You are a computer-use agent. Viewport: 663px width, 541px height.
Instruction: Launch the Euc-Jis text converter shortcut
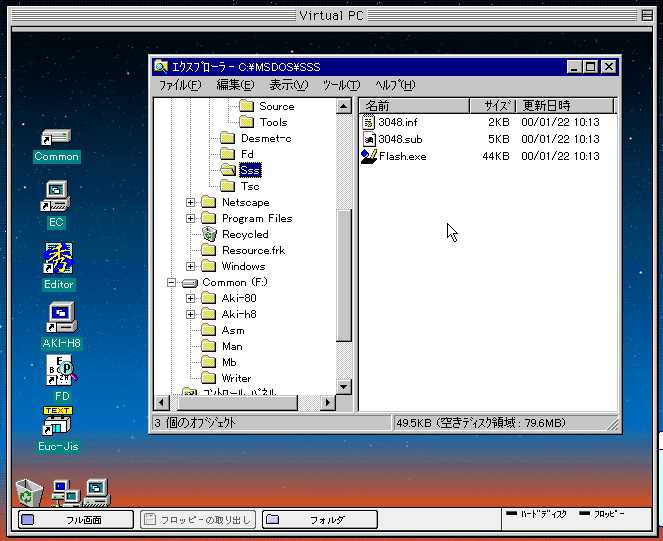pos(58,421)
